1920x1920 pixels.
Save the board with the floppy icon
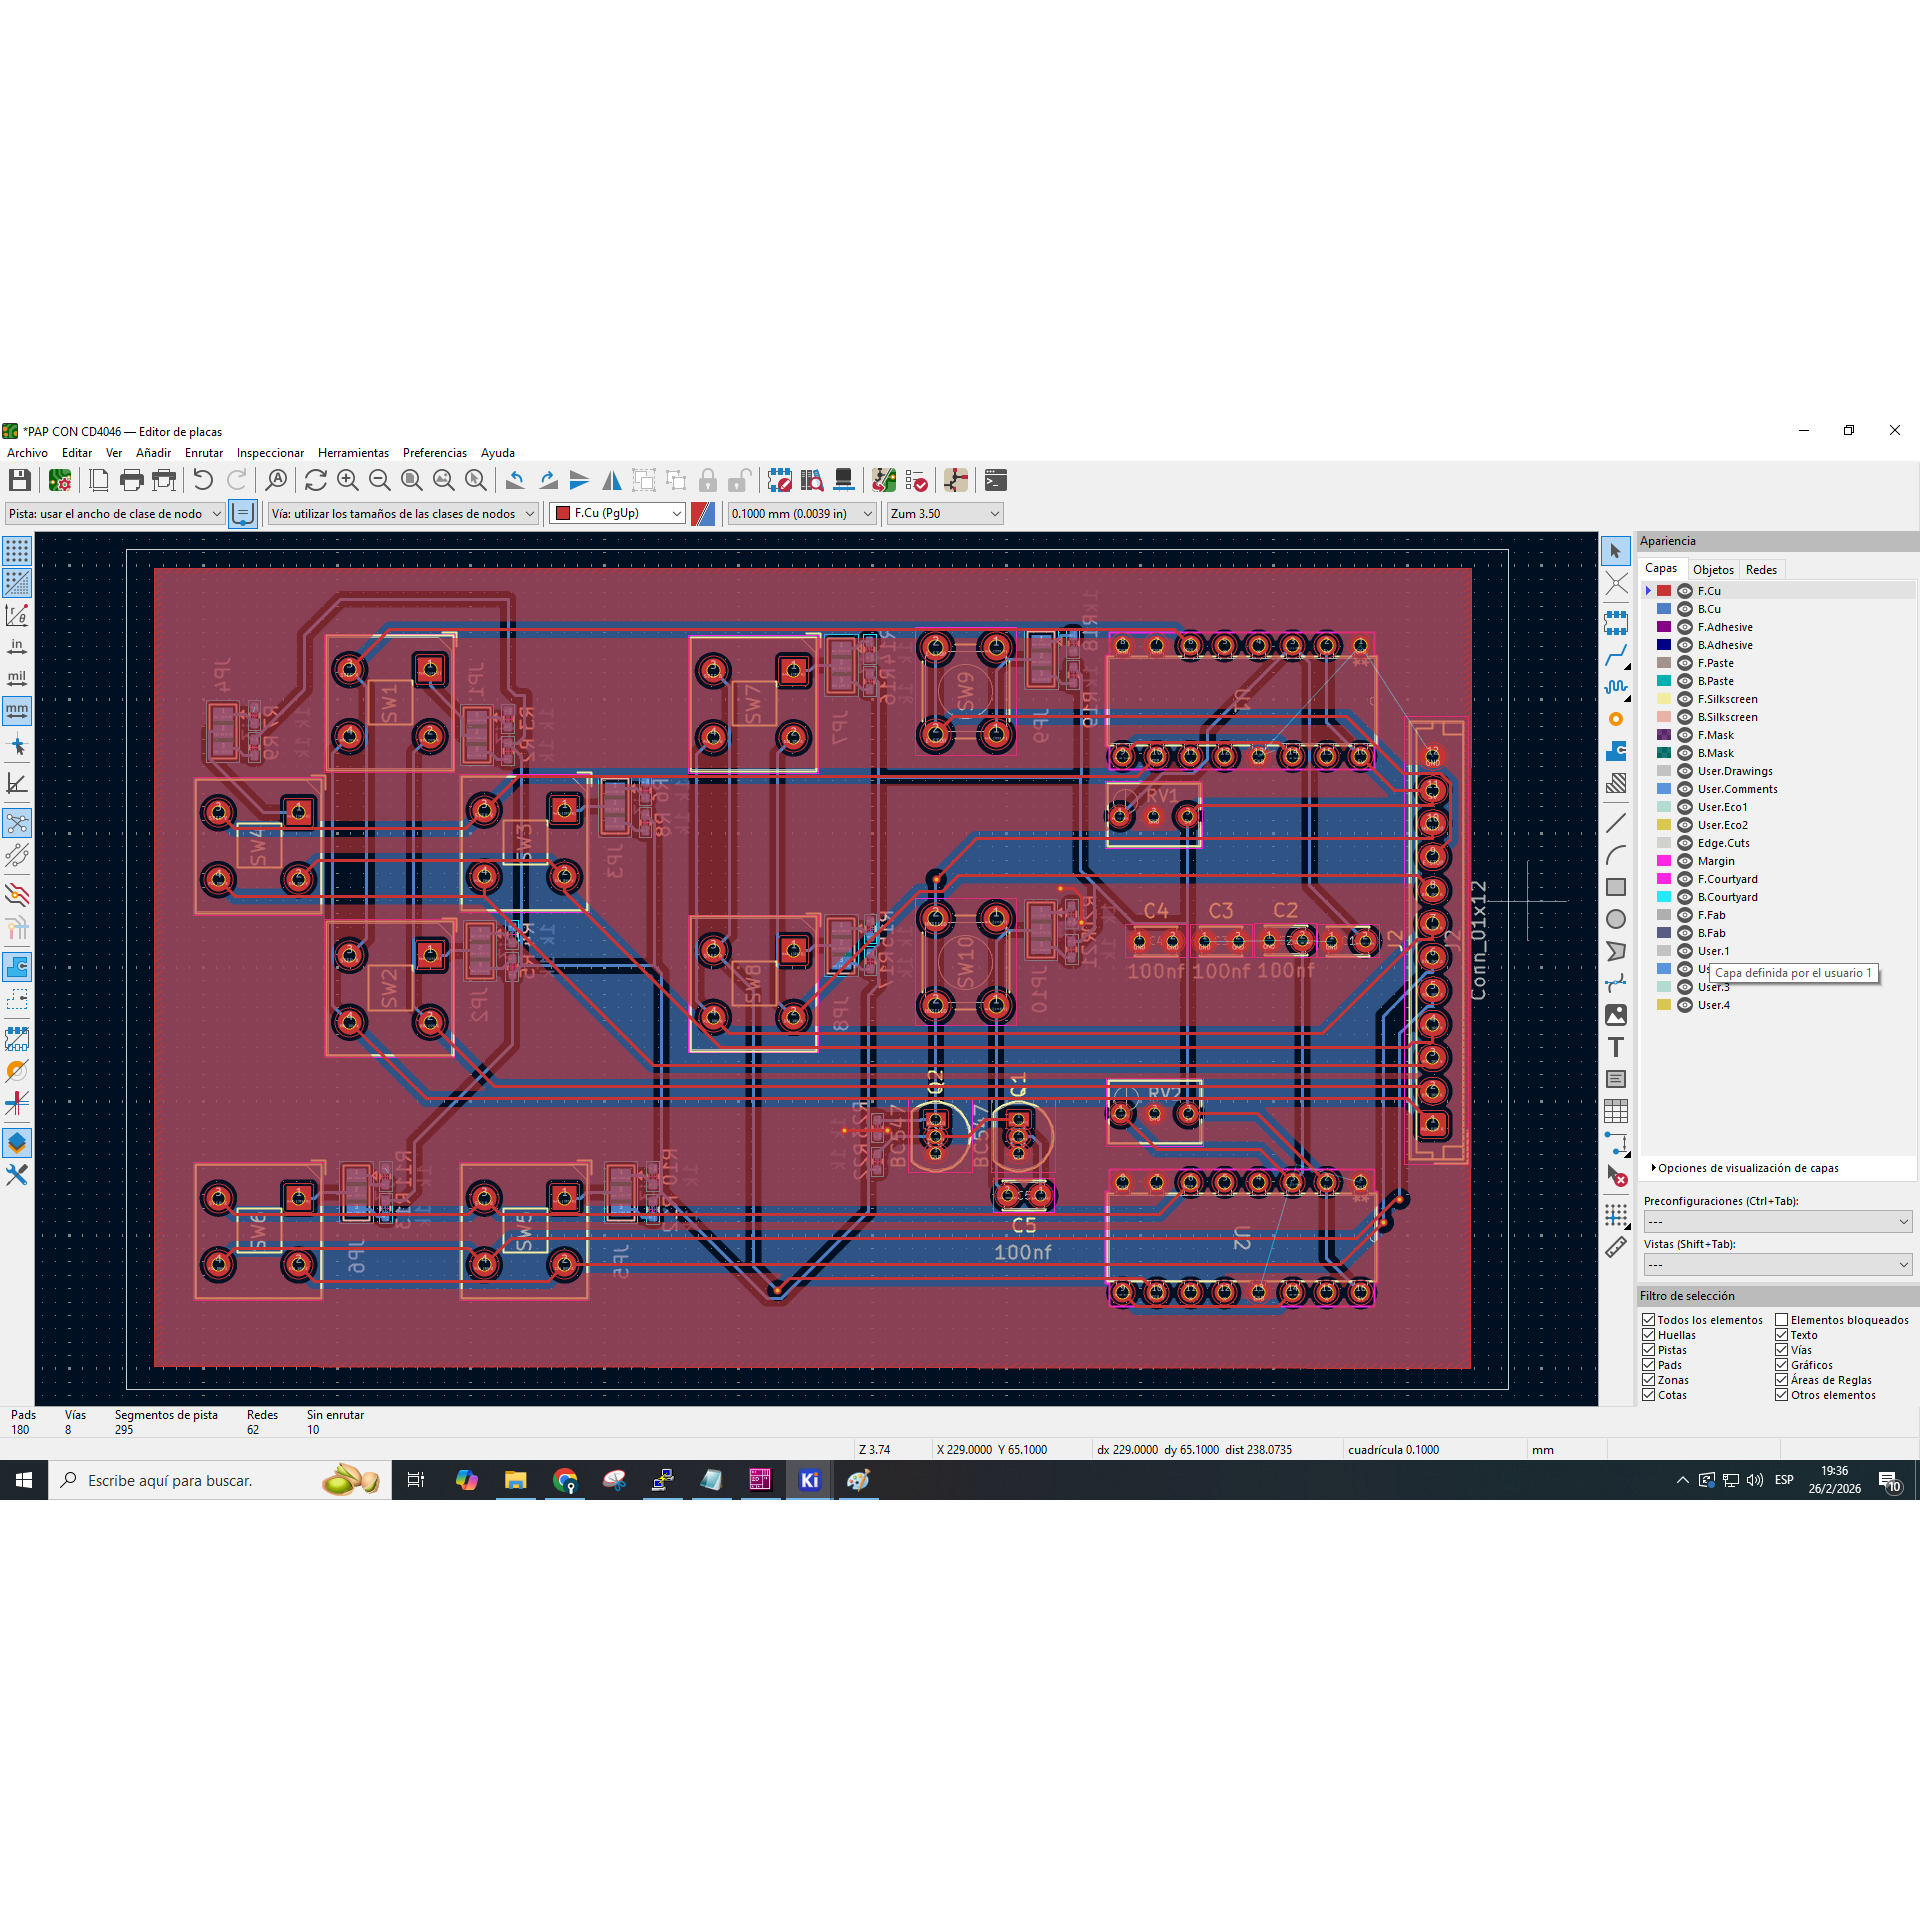(x=20, y=480)
